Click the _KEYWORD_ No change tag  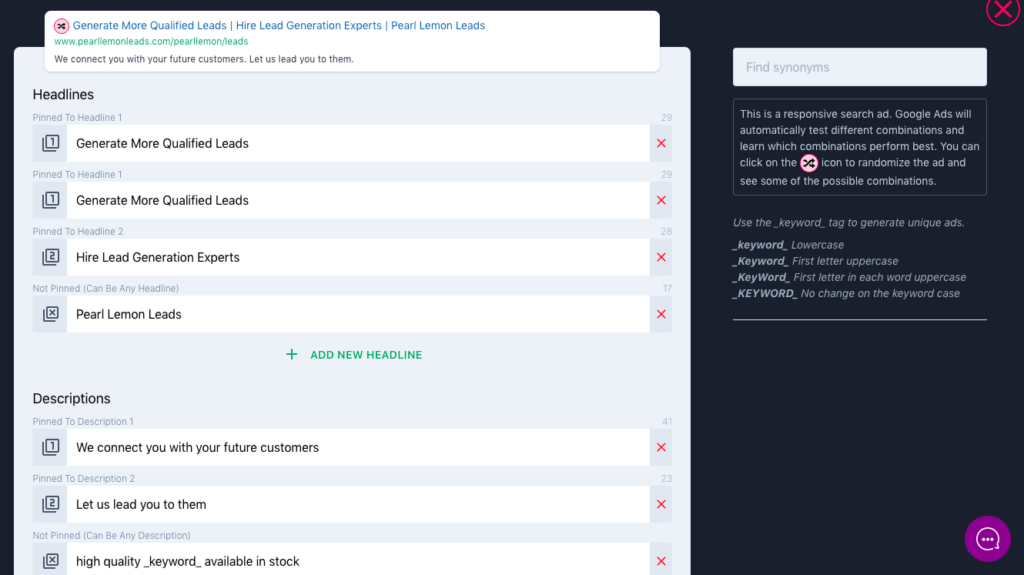point(846,293)
